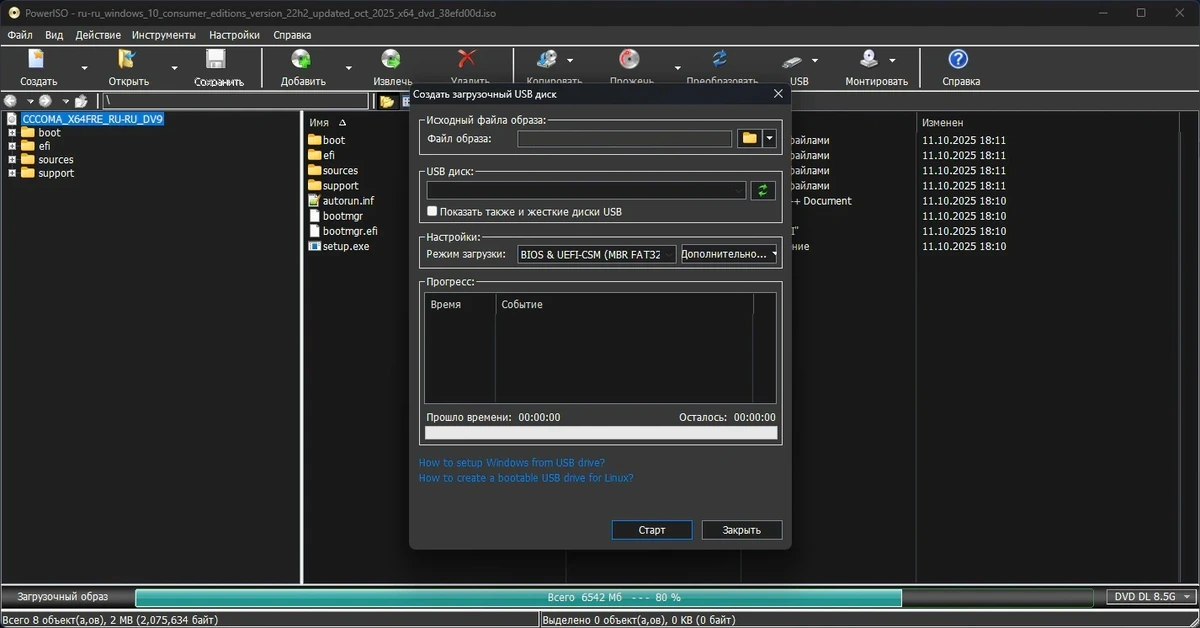
Task: Expand sources node in tree
Action: click(12, 159)
